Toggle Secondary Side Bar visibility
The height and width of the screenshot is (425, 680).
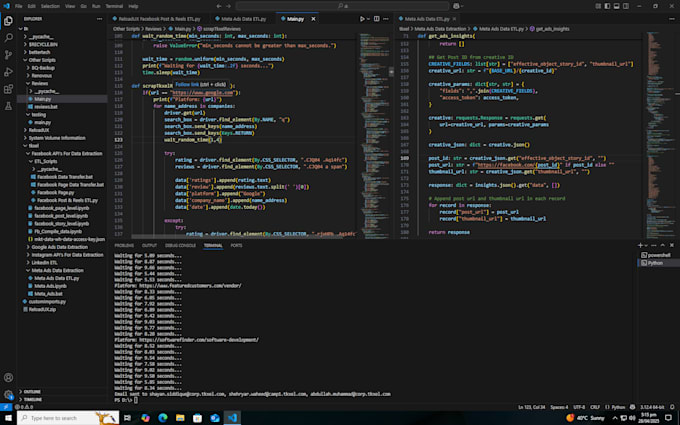tap(626, 6)
